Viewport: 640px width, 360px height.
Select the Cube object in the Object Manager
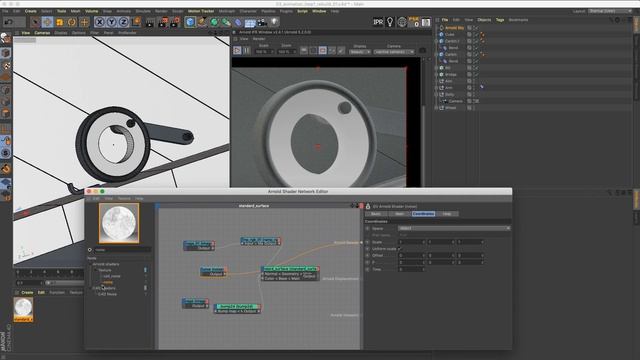449,34
